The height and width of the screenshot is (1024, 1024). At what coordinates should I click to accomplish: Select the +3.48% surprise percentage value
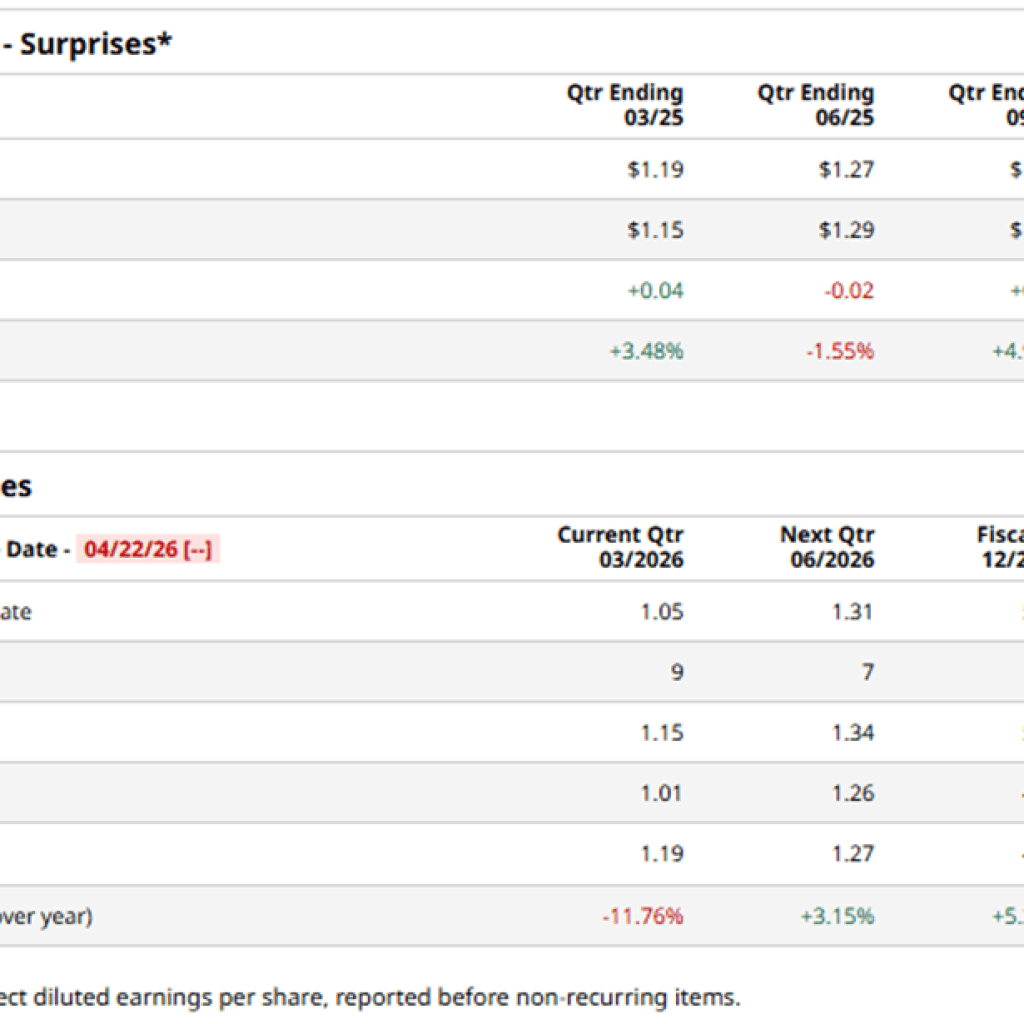[x=646, y=351]
